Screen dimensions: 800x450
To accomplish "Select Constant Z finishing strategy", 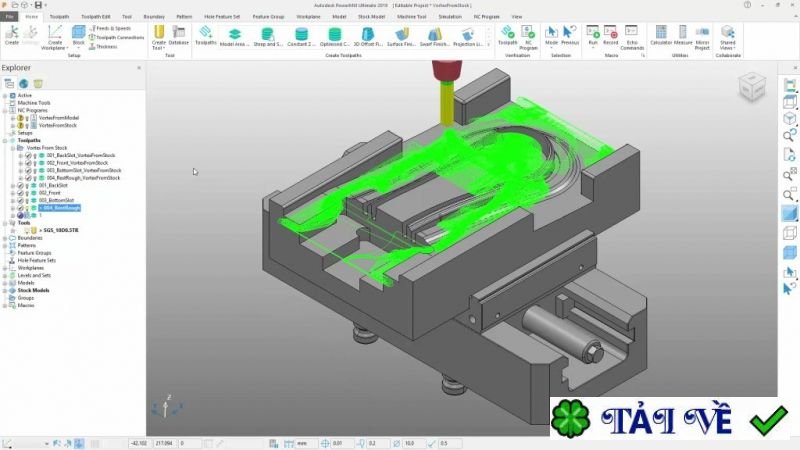I will click(301, 37).
